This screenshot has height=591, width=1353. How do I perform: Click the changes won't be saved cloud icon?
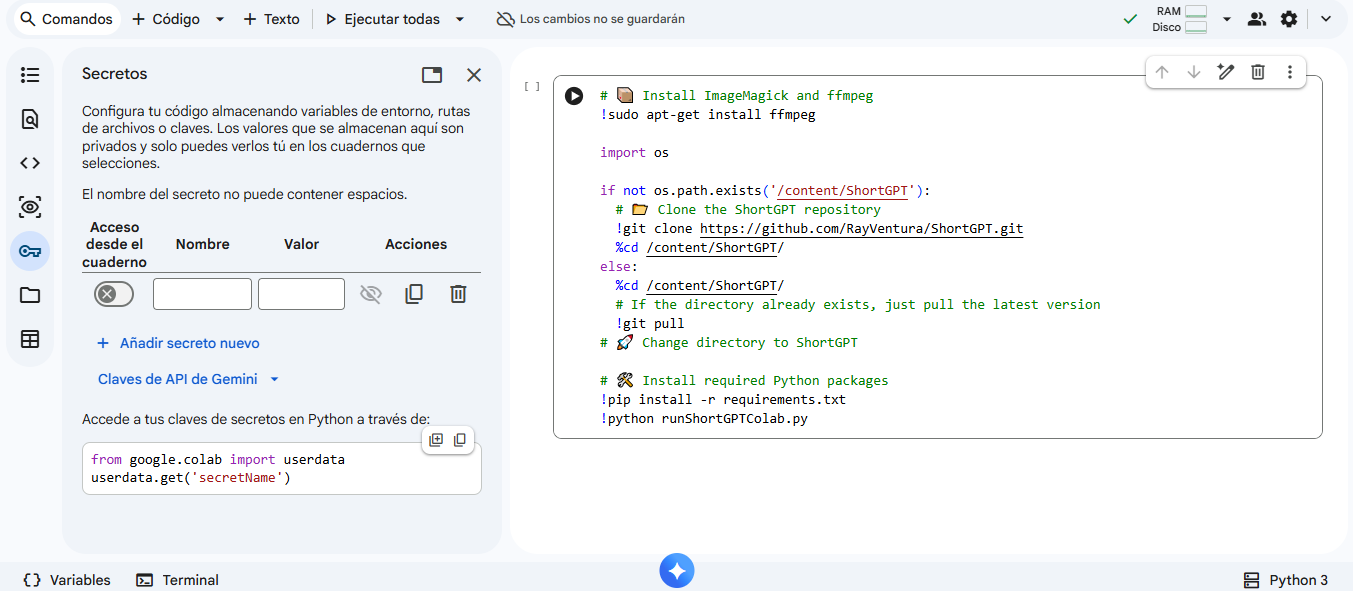(x=506, y=19)
